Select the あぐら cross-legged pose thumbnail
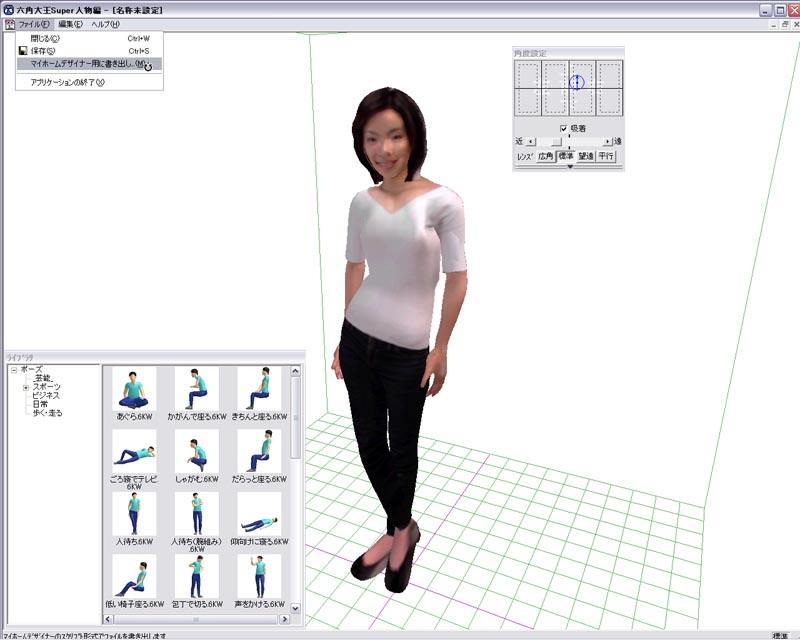 pos(132,388)
